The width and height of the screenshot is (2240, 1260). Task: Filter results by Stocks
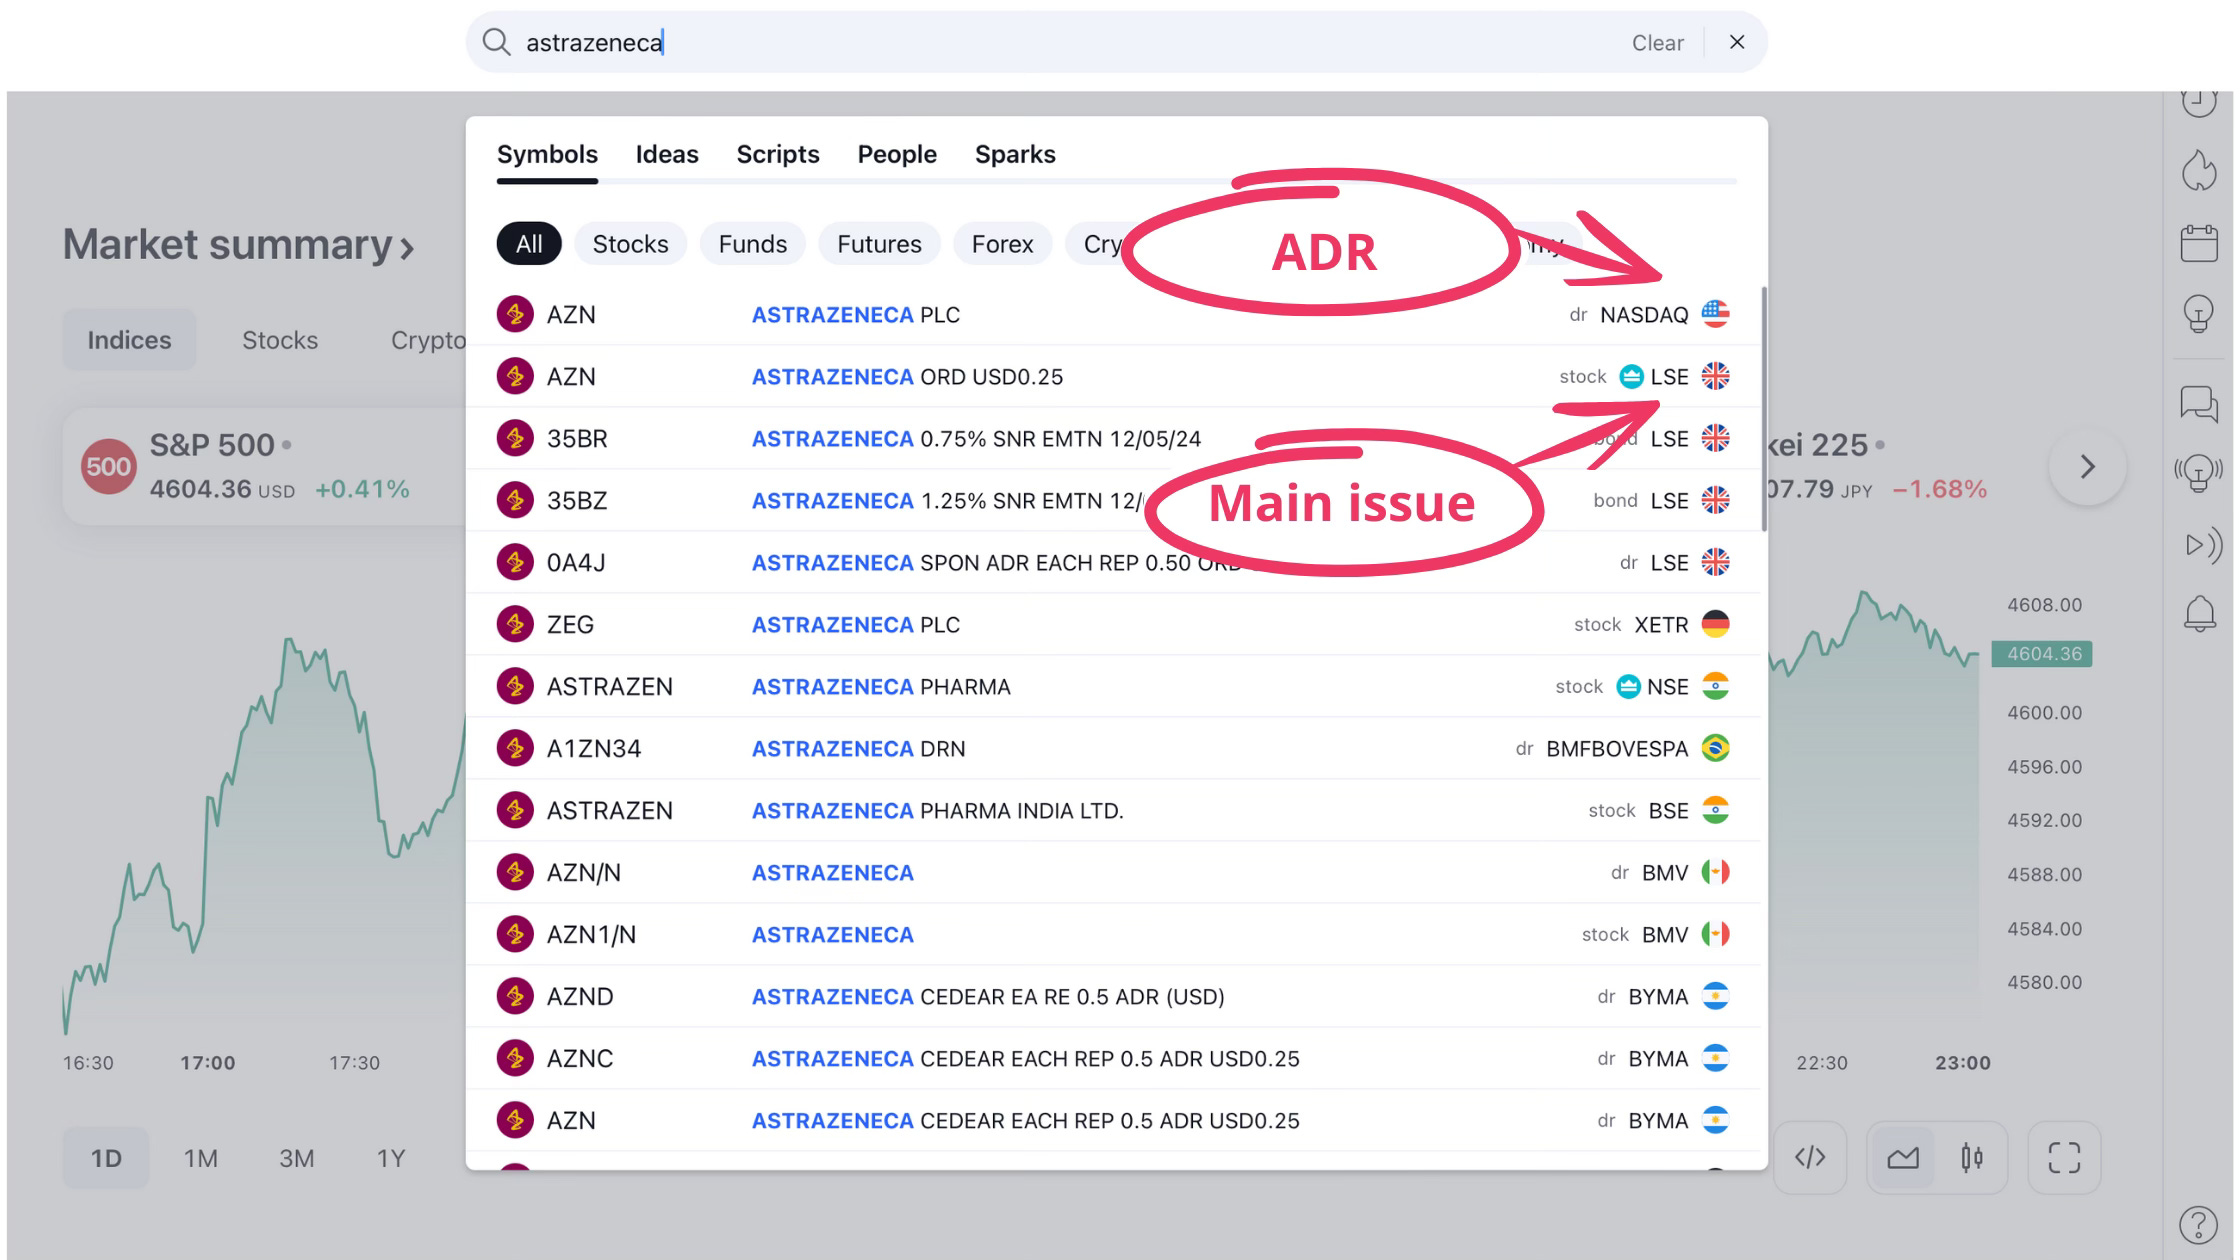click(630, 244)
